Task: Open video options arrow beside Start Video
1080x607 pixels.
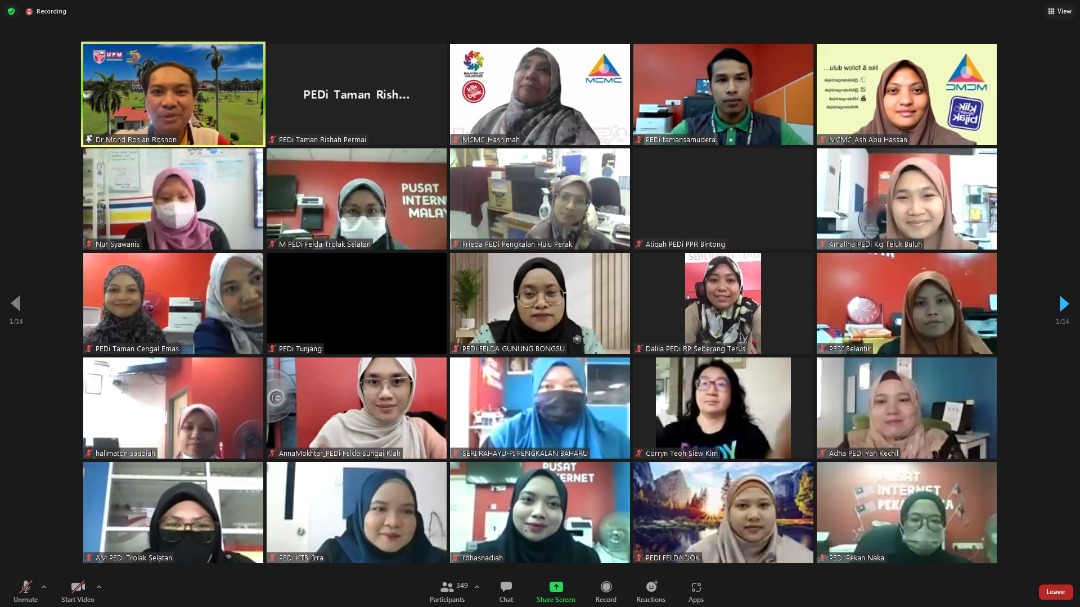Action: point(98,587)
